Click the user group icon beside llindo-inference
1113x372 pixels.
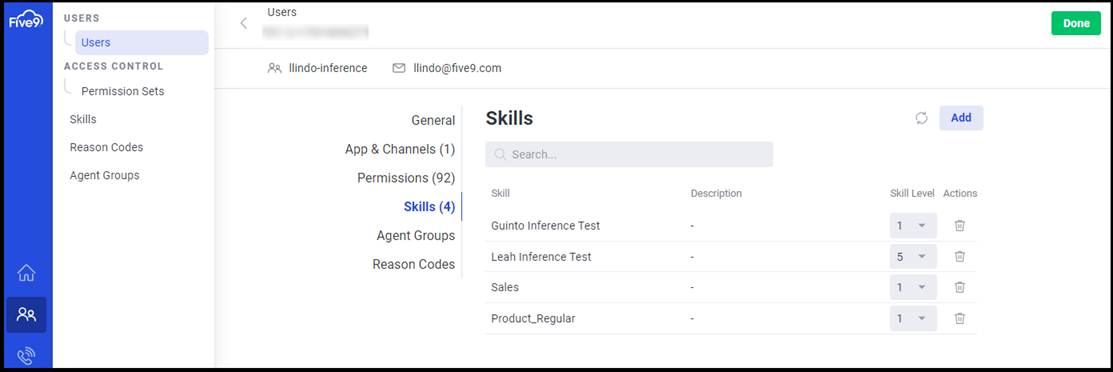274,69
